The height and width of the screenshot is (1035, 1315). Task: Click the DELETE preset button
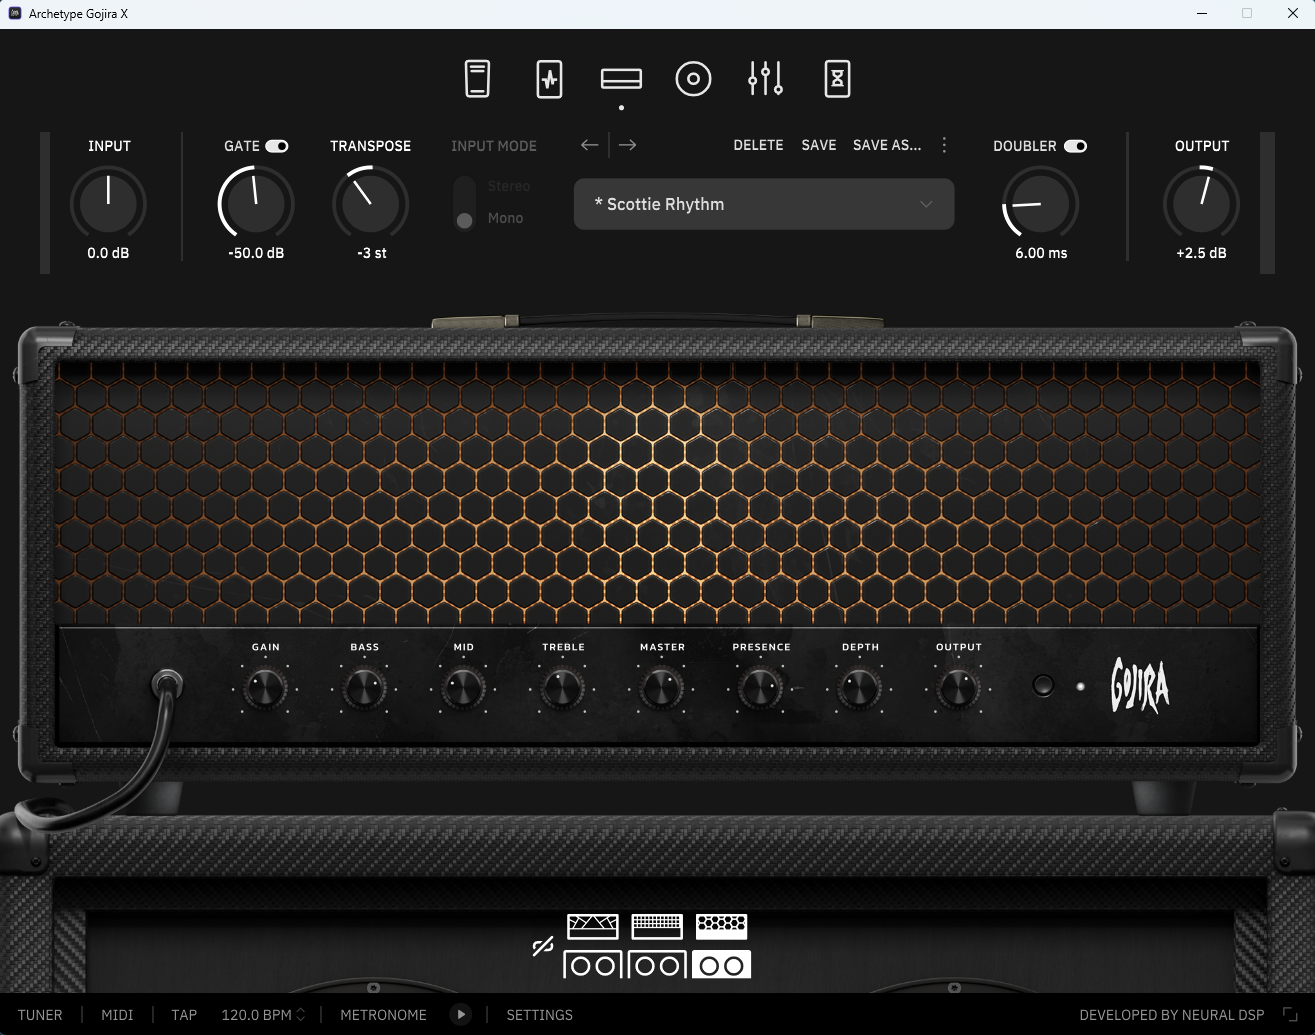(758, 145)
